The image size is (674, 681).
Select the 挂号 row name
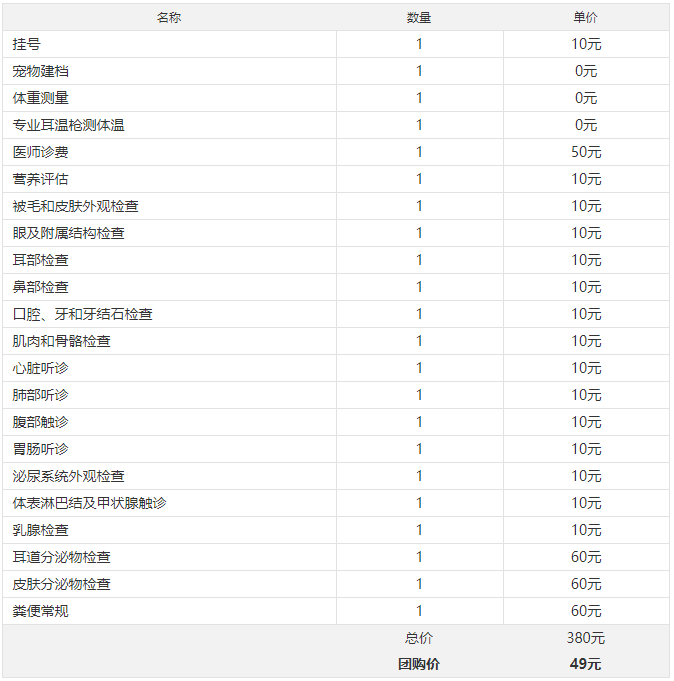click(26, 44)
